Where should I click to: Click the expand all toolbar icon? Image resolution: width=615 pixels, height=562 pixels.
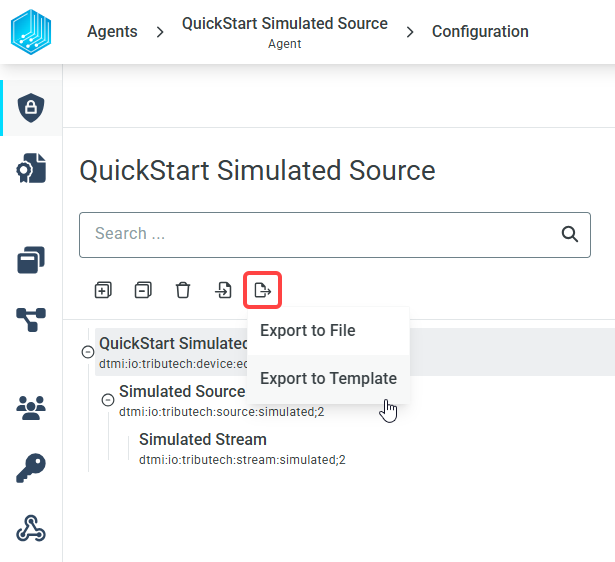(103, 290)
